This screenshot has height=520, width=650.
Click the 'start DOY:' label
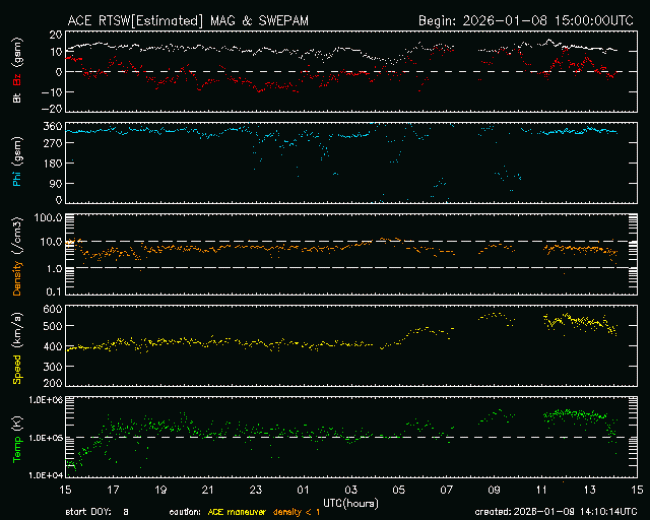point(88,512)
